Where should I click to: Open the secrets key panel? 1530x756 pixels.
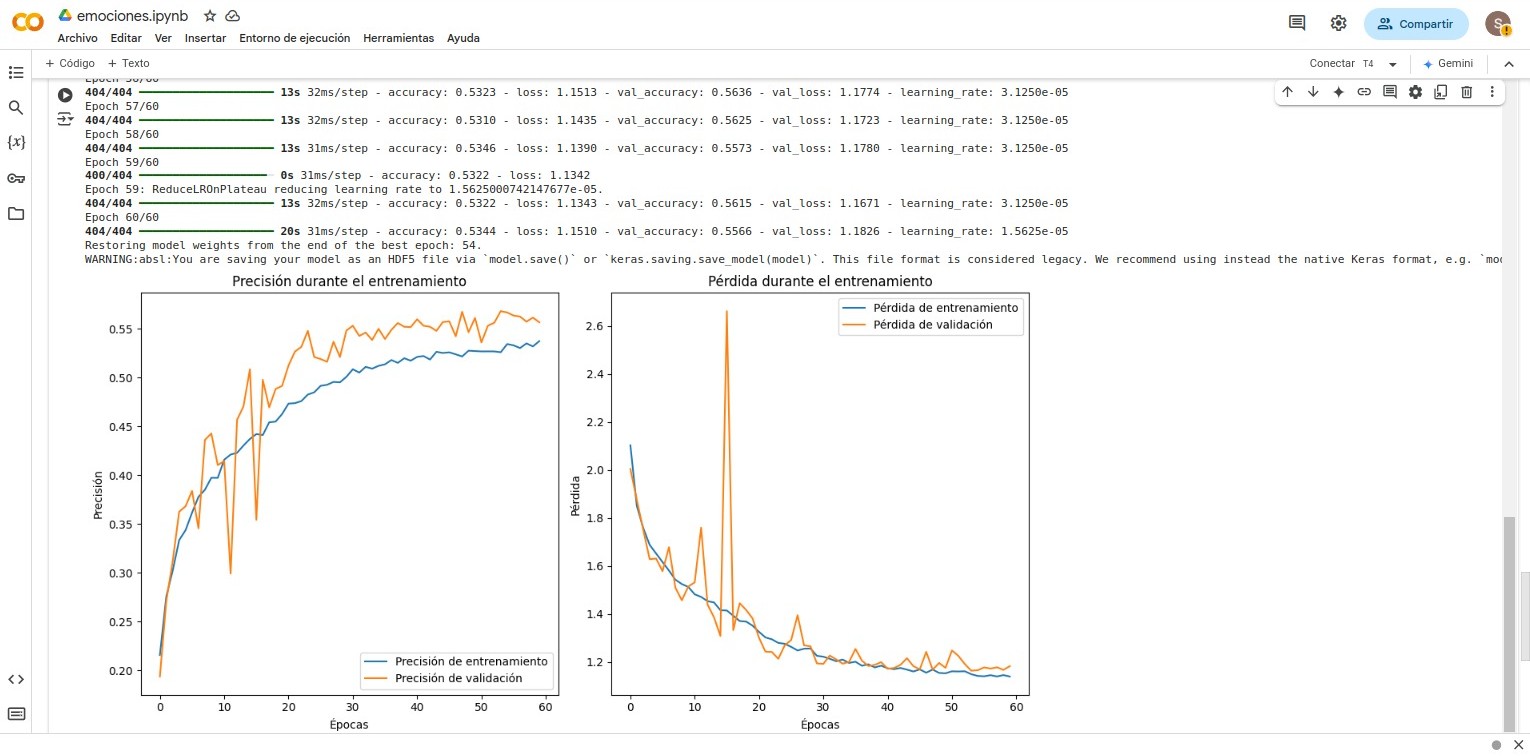[15, 178]
